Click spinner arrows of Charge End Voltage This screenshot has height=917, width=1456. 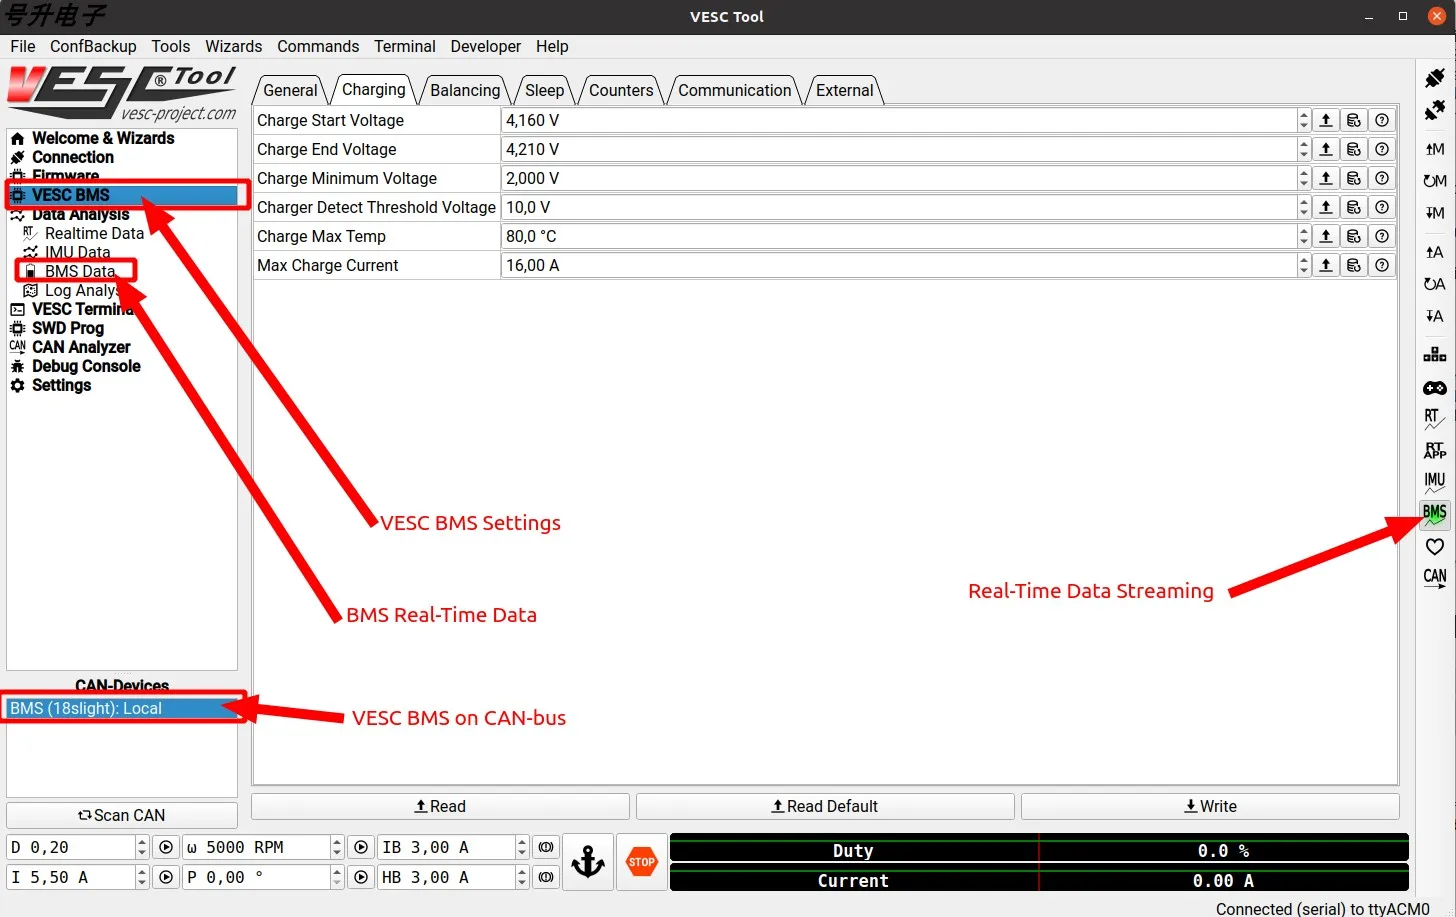click(x=1304, y=149)
